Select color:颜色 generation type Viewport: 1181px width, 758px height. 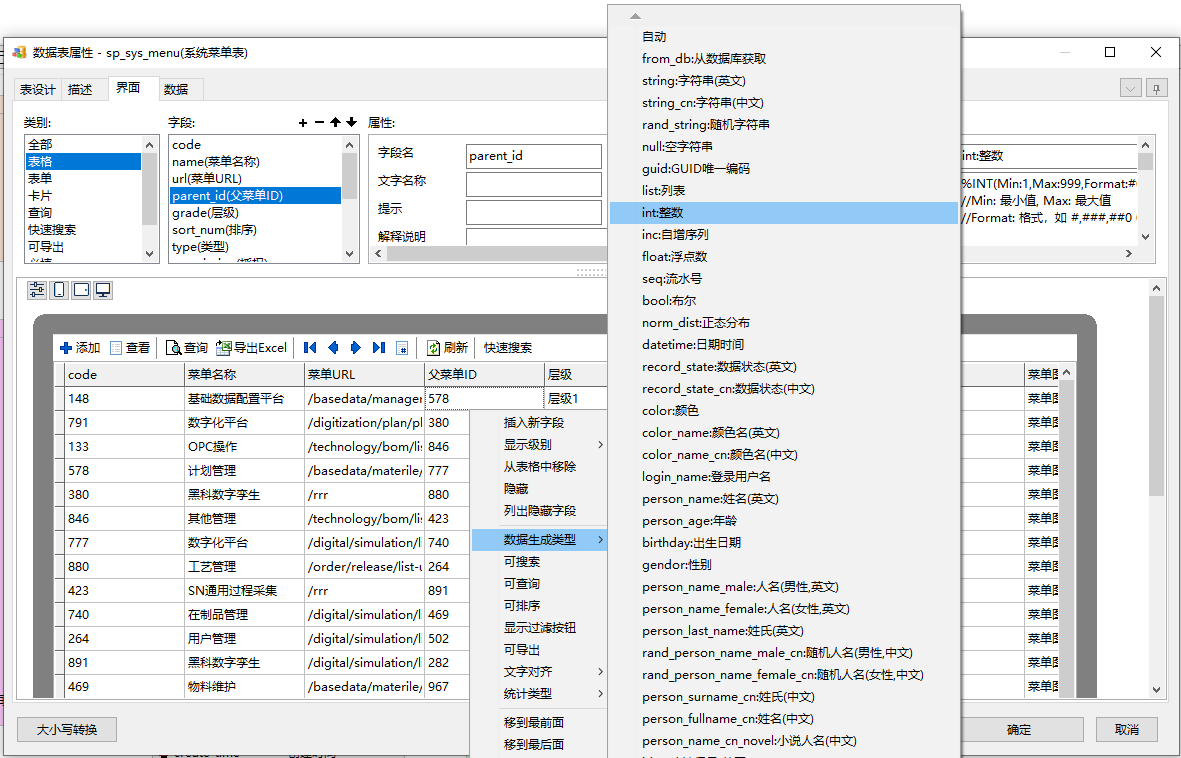tap(783, 411)
